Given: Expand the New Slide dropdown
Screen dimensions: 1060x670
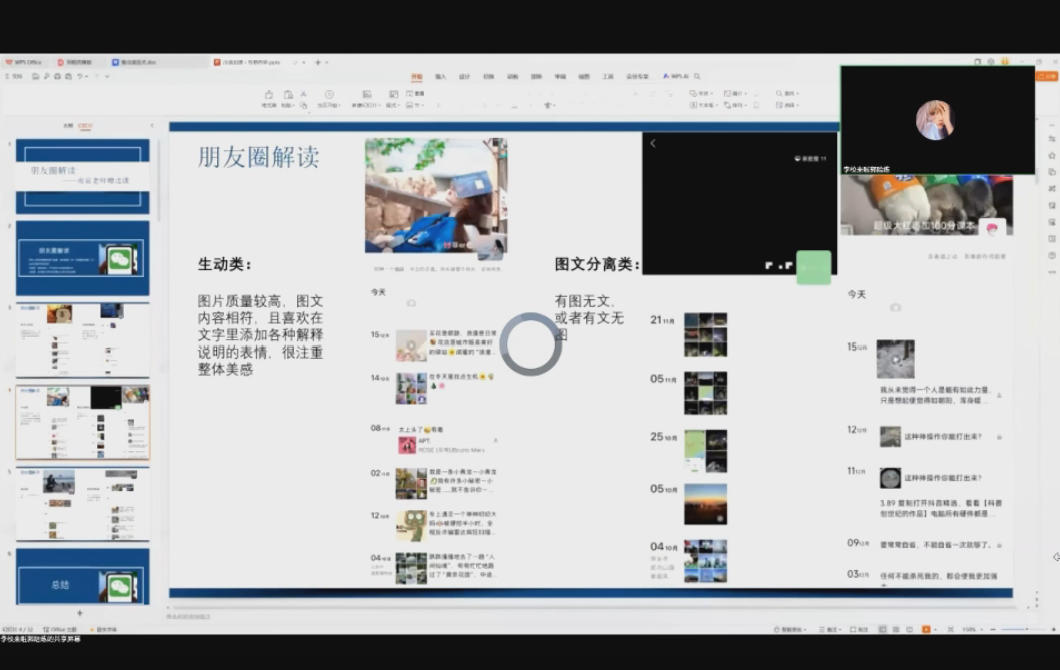Looking at the screenshot, I should (364, 105).
